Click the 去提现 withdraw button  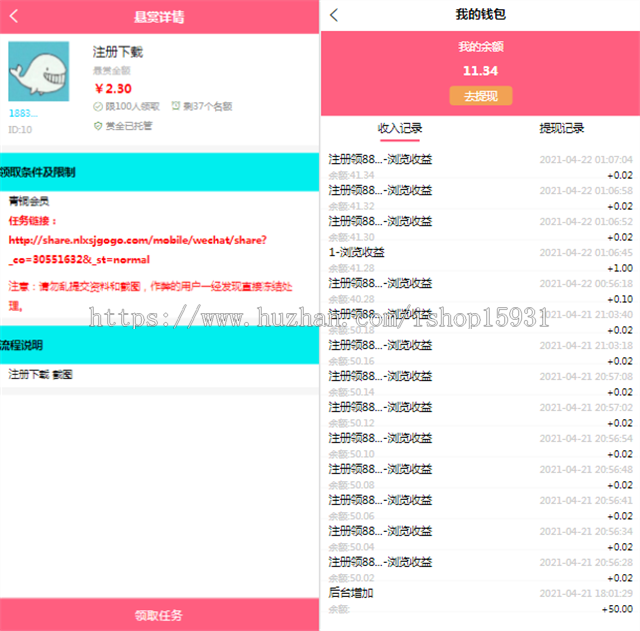(x=481, y=96)
